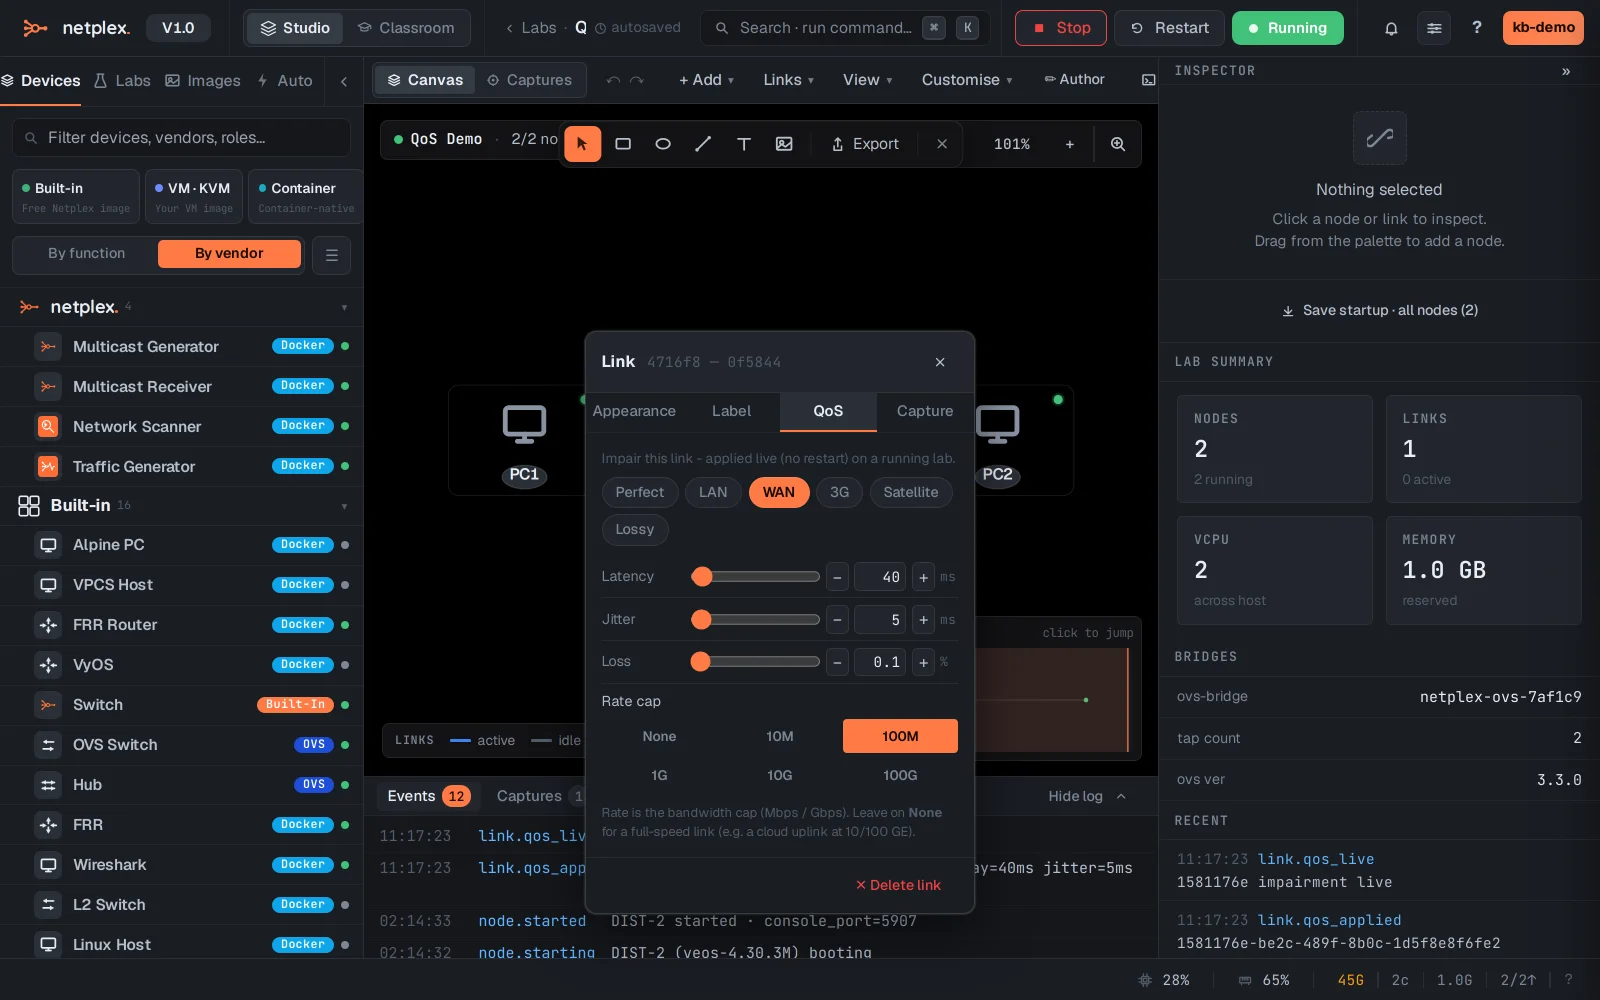Select the rectangle shape tool
This screenshot has height=1000, width=1600.
pyautogui.click(x=623, y=144)
